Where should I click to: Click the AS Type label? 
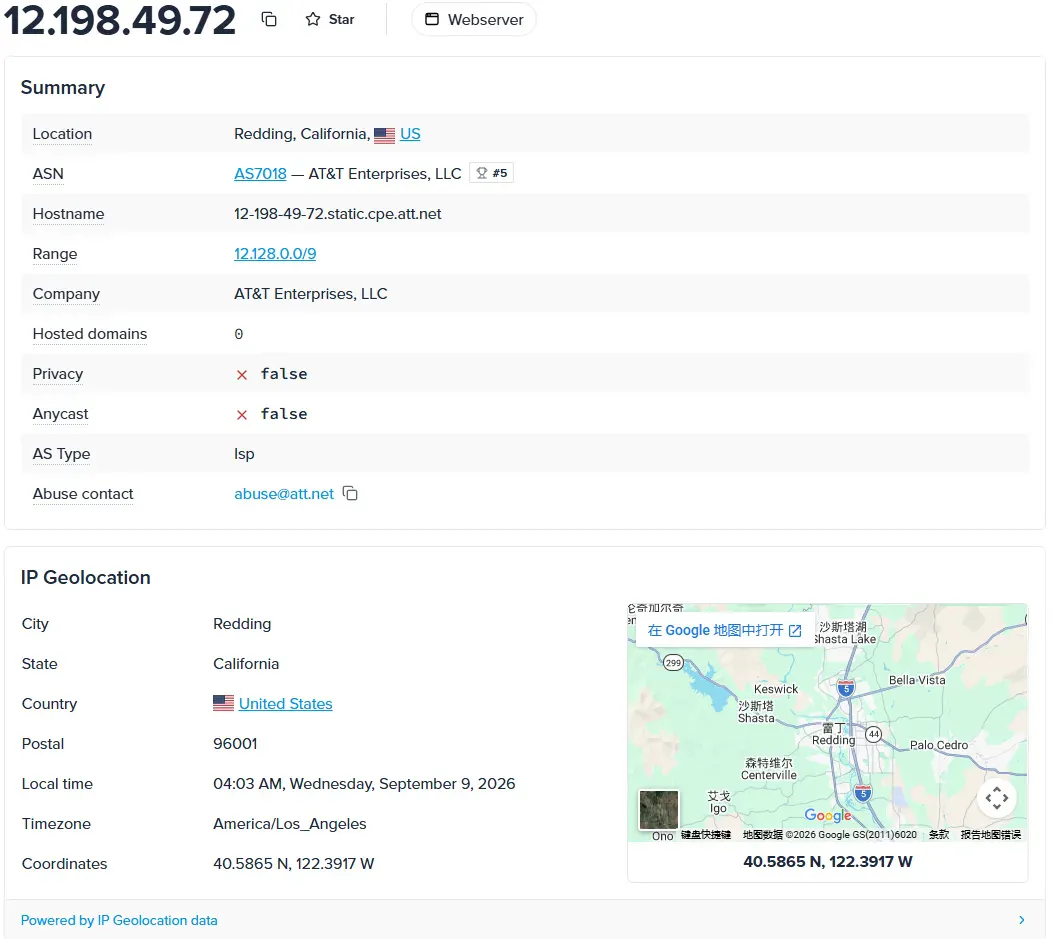[62, 454]
